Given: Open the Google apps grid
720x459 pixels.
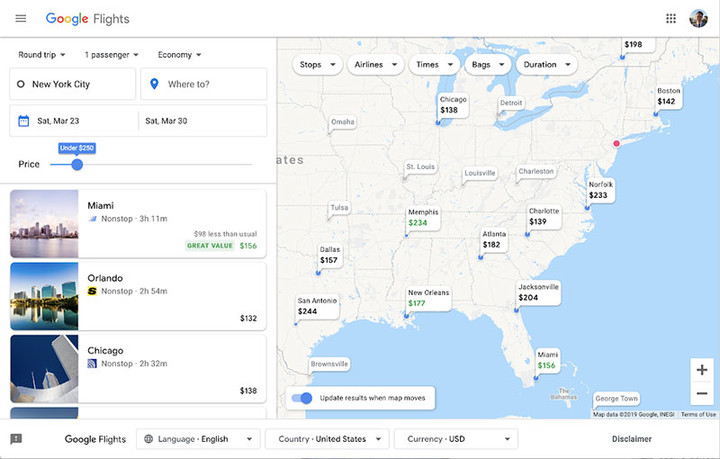Looking at the screenshot, I should 671,19.
